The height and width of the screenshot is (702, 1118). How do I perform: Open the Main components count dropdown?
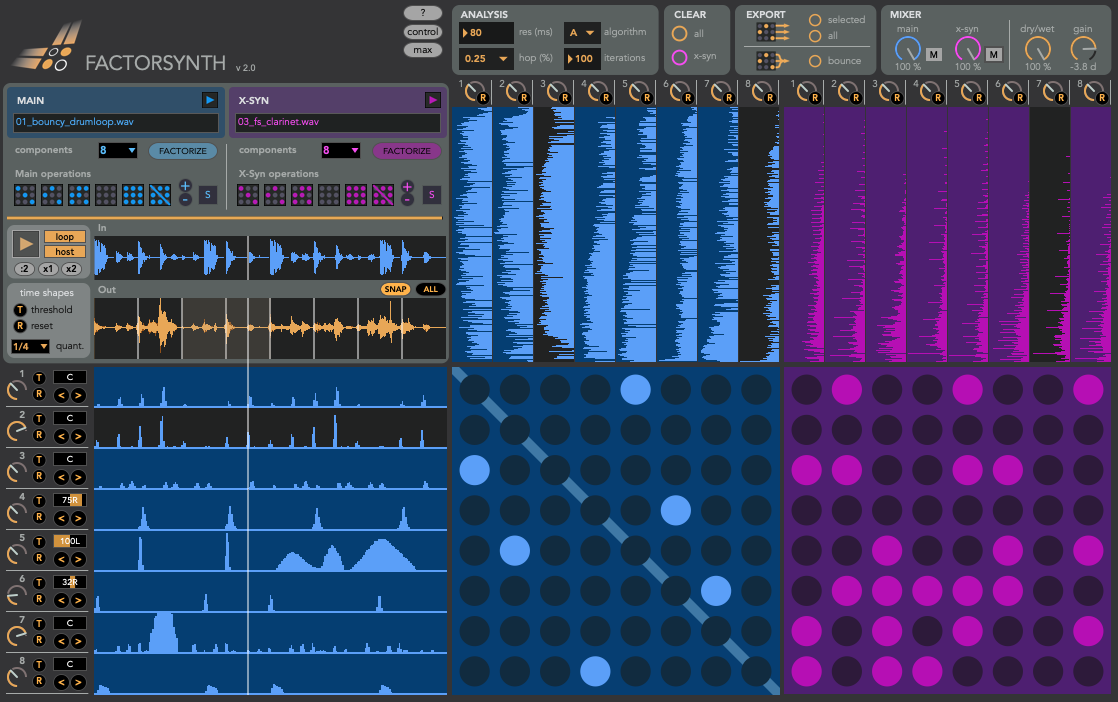(118, 151)
